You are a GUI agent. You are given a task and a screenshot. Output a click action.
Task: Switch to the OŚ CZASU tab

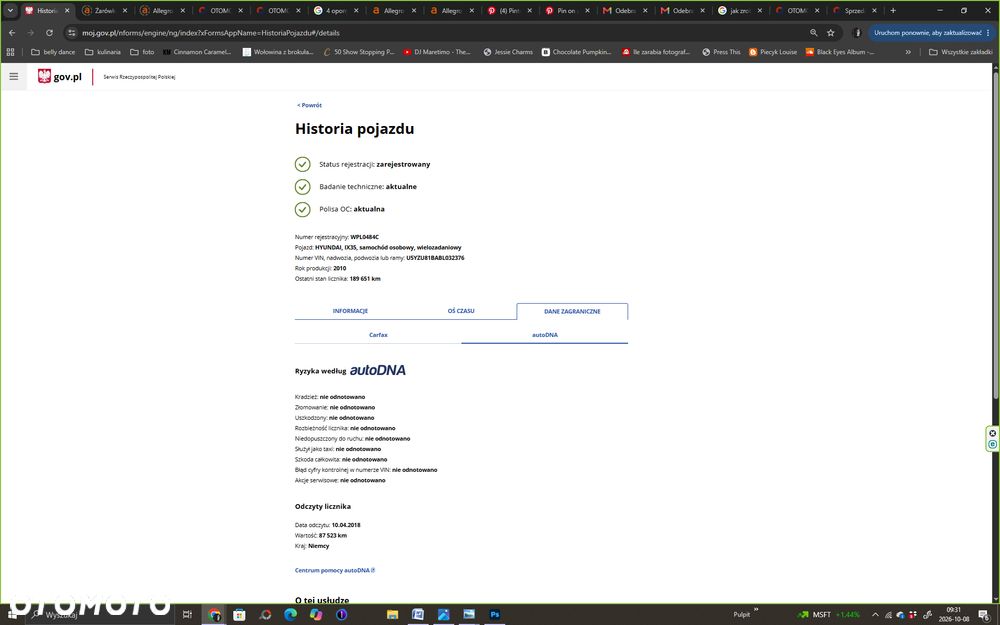tap(460, 311)
